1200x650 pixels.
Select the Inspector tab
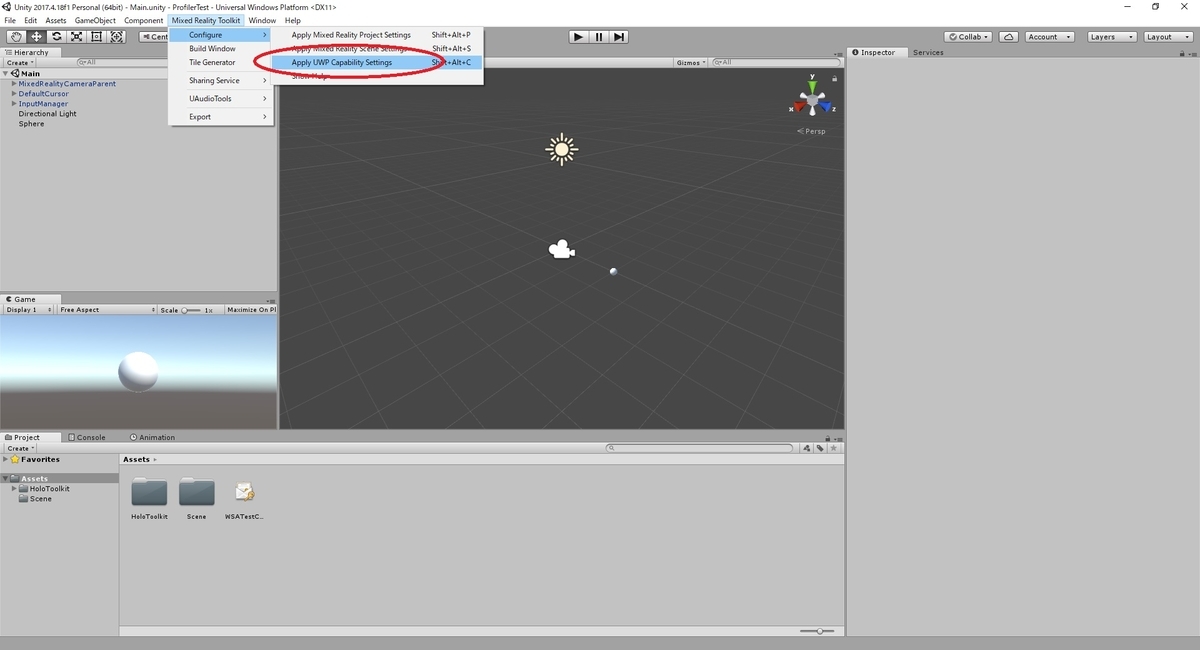[x=877, y=52]
